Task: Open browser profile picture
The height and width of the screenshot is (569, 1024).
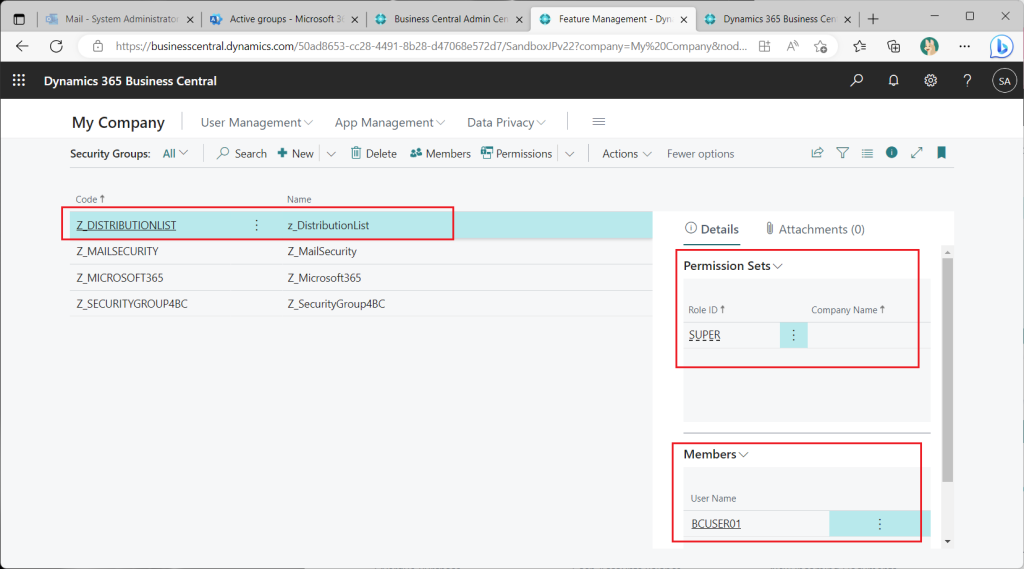Action: pyautogui.click(x=929, y=46)
